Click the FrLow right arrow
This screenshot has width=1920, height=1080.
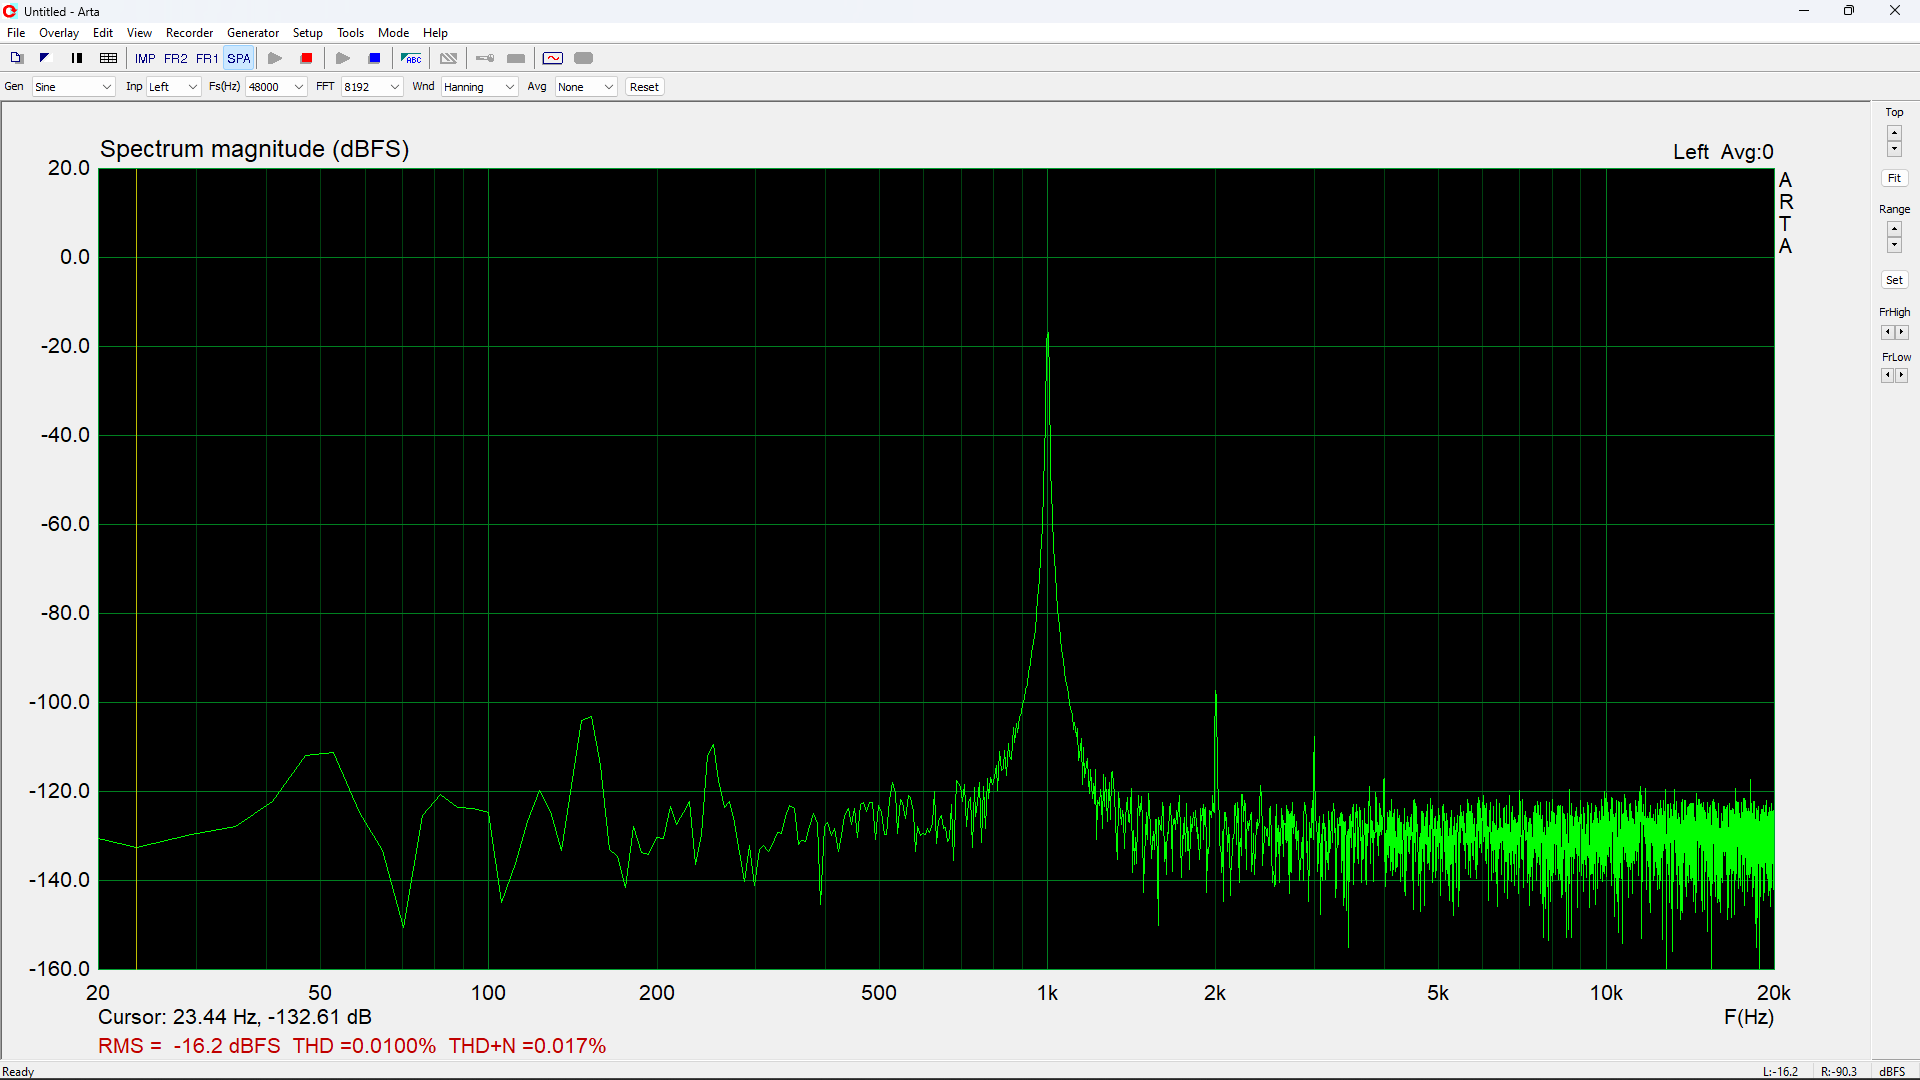click(1902, 376)
